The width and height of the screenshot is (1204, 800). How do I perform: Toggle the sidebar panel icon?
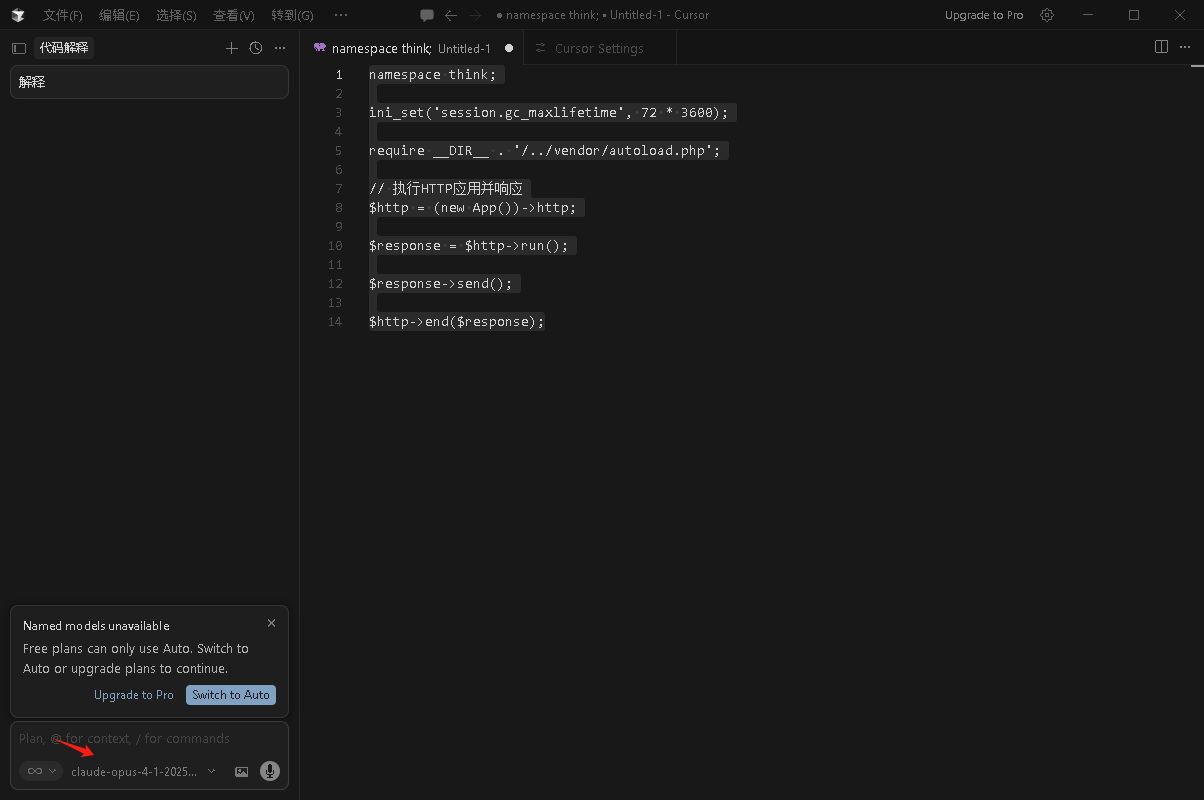coord(18,48)
